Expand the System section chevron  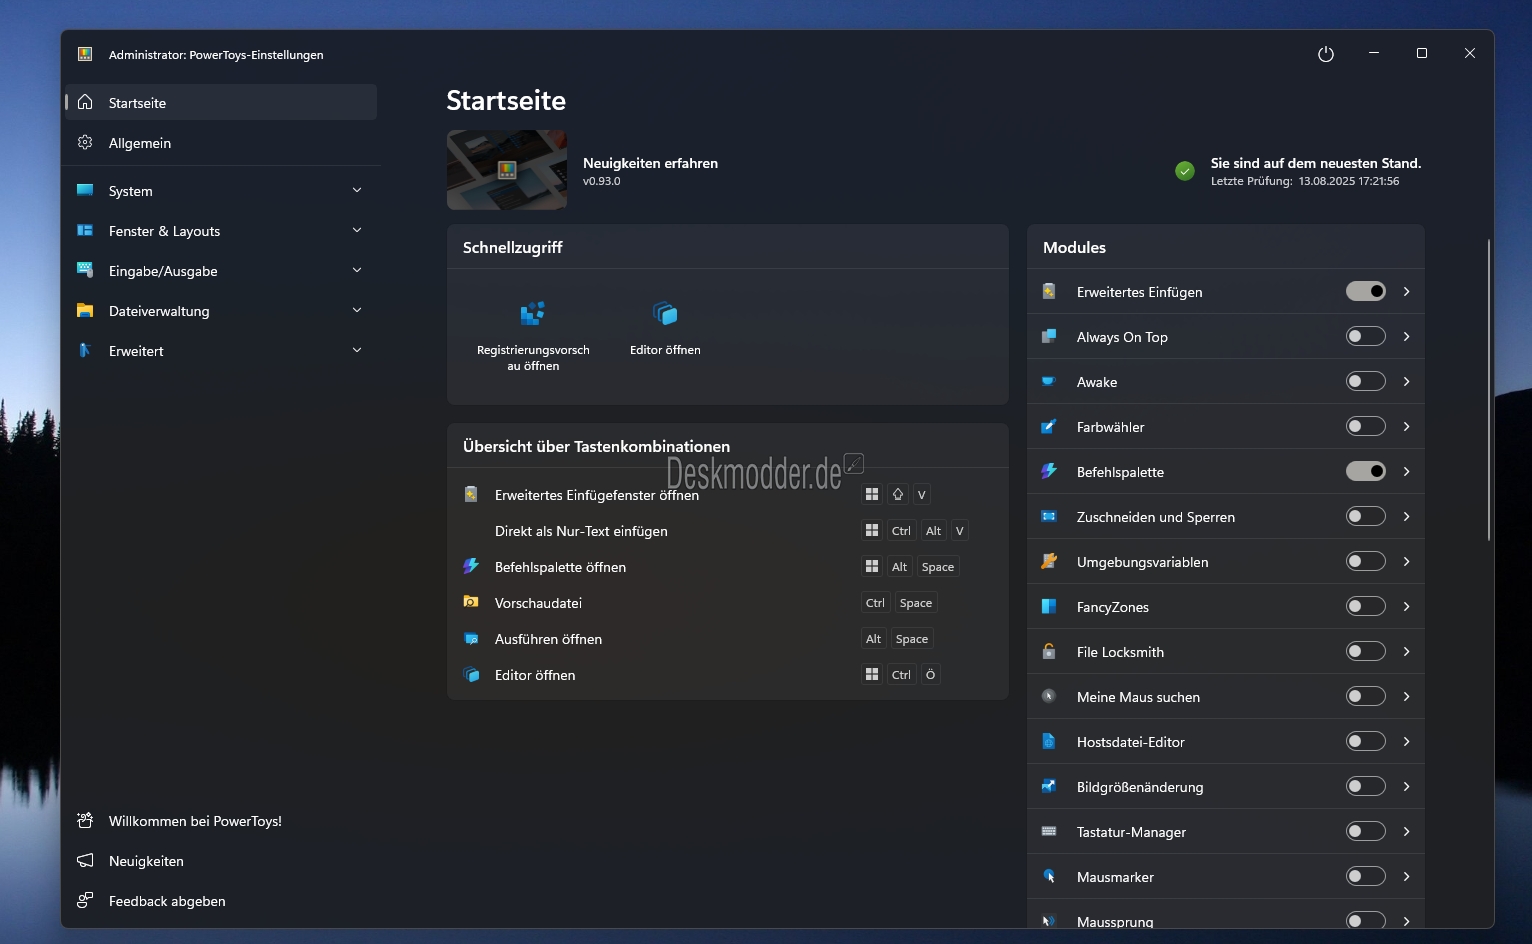tap(357, 190)
